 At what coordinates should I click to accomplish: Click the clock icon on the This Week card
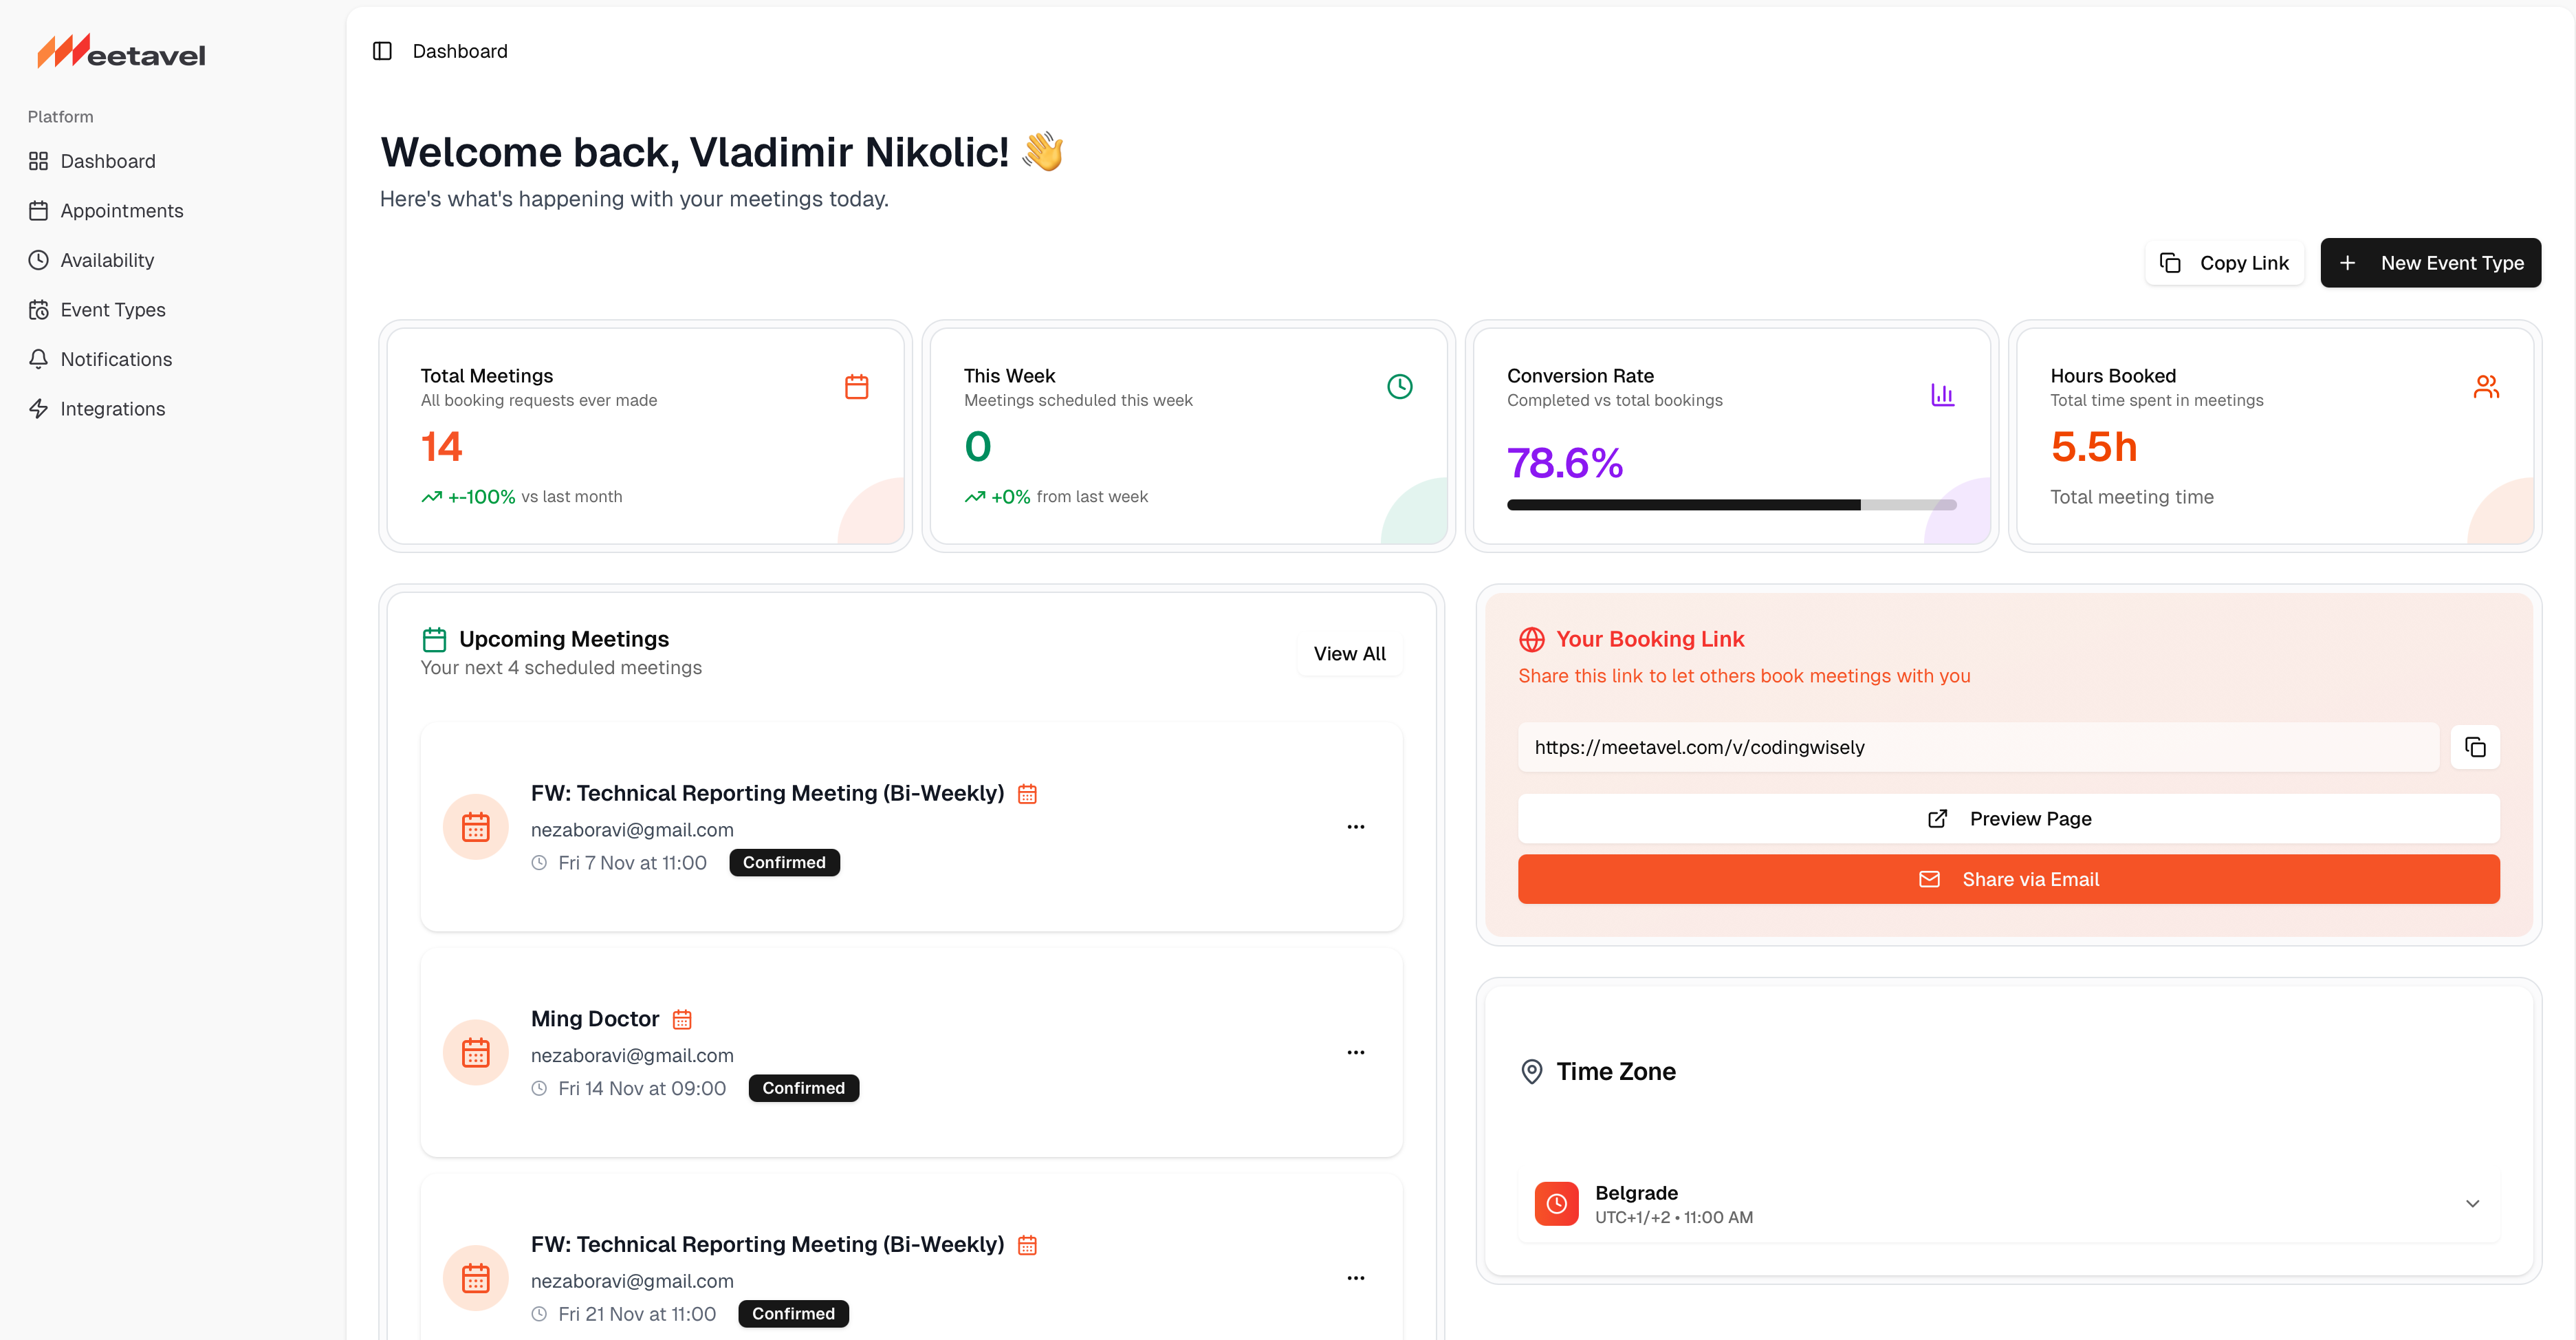pos(1399,386)
